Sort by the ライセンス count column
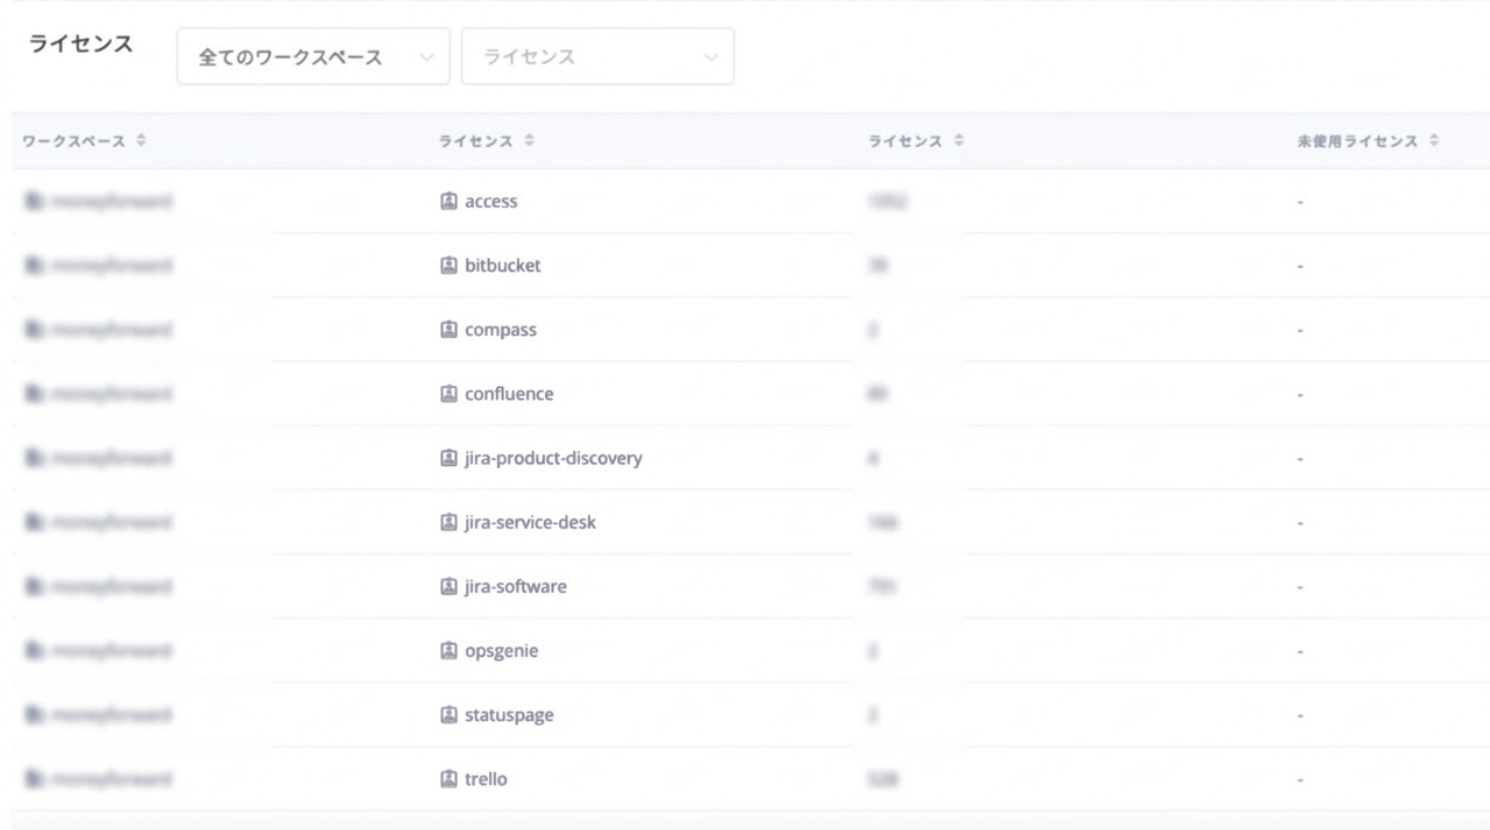Viewport: 1490px width, 830px height. pos(958,141)
